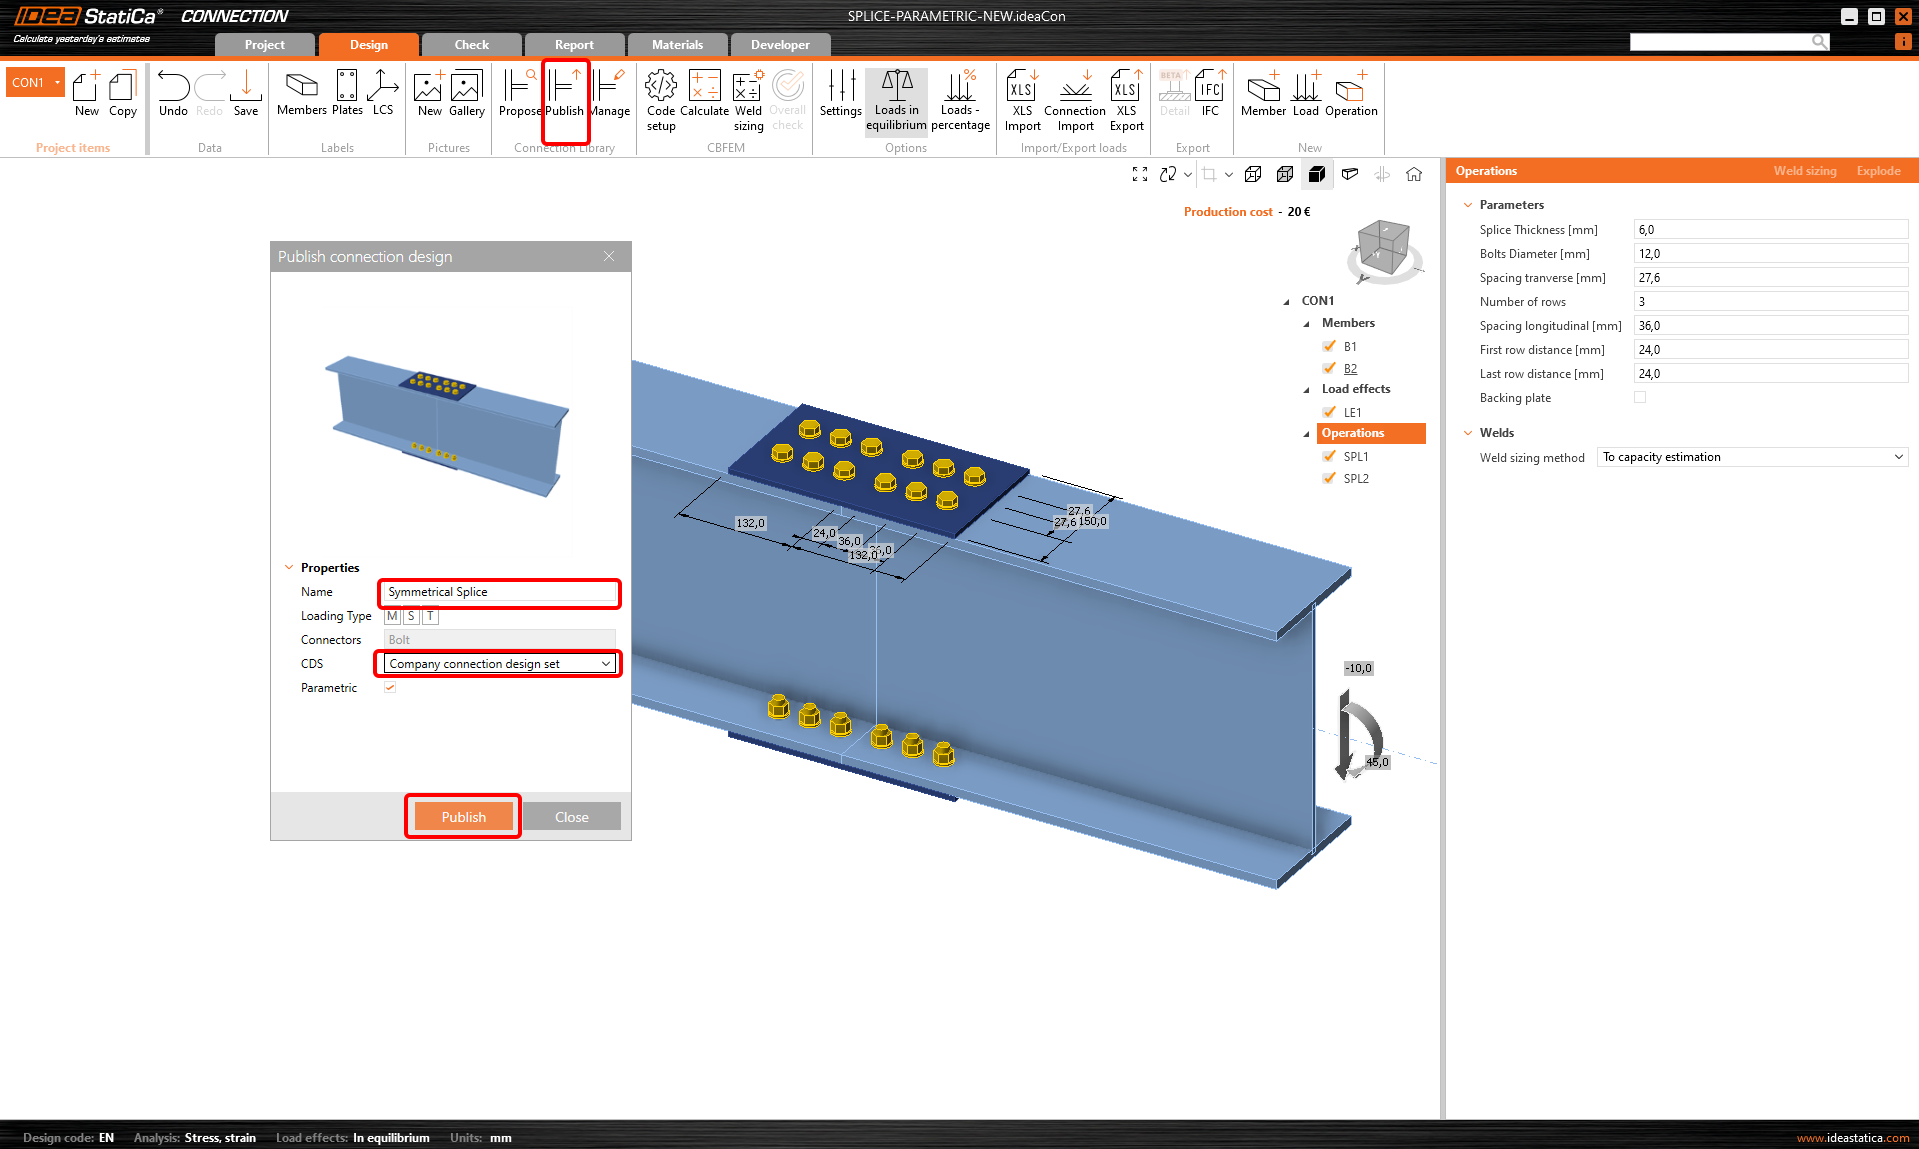1919x1149 pixels.
Task: Click the Name field showing Symmetrical Splice
Action: click(x=498, y=592)
